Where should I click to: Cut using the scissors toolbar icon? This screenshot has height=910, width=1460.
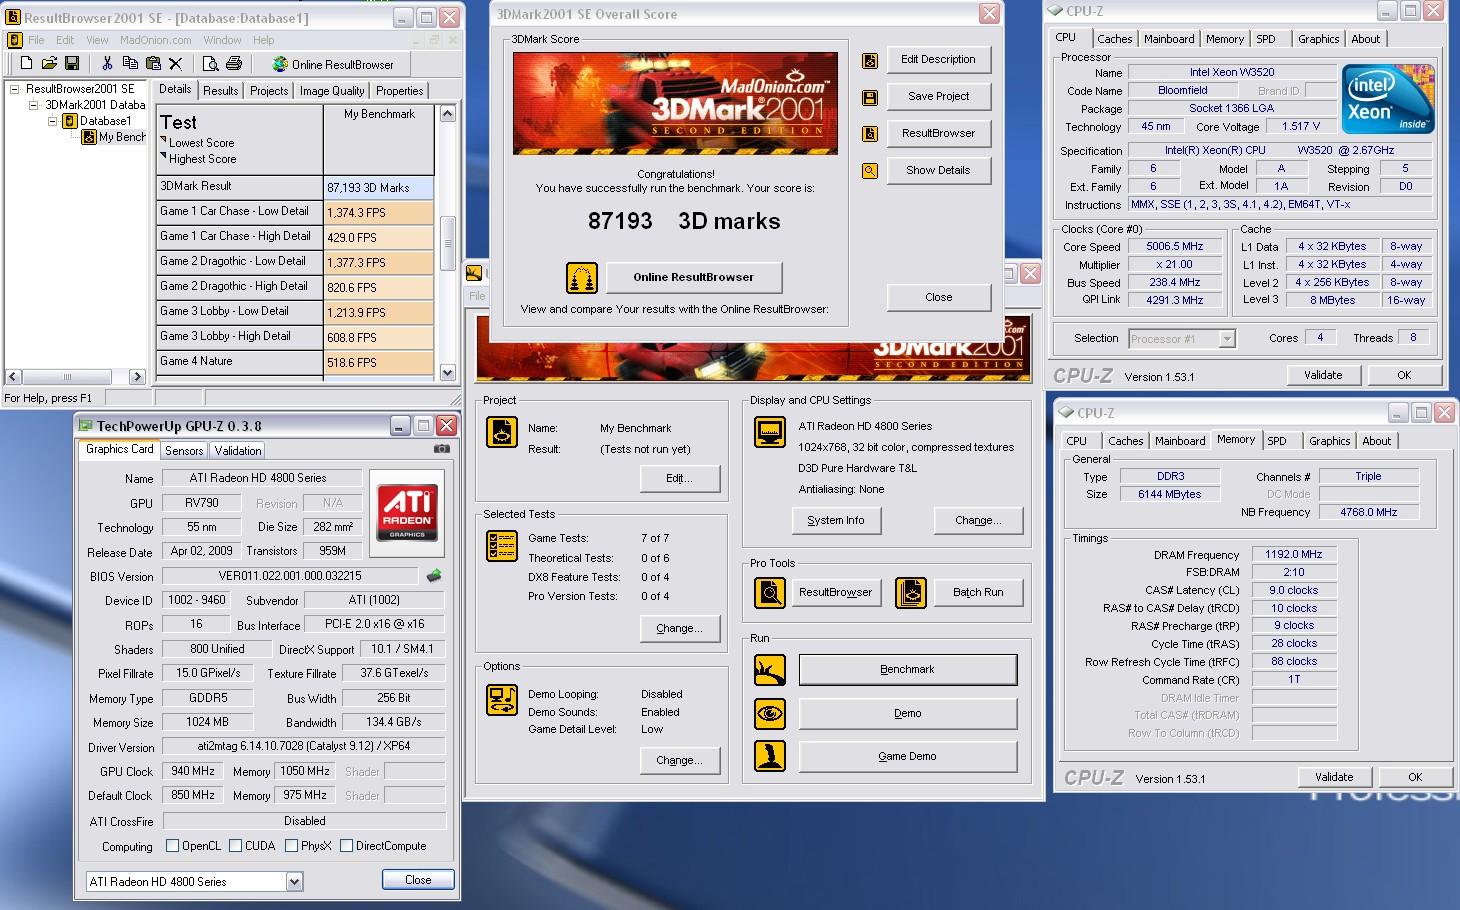107,64
